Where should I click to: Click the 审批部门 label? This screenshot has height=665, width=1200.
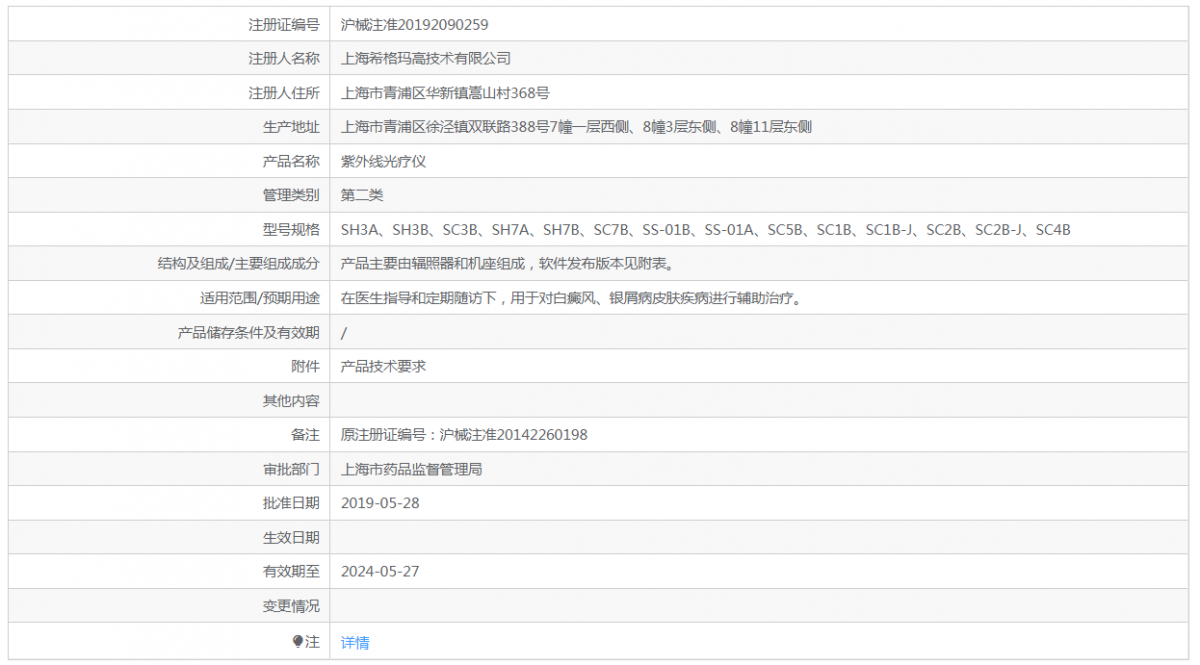pos(291,469)
